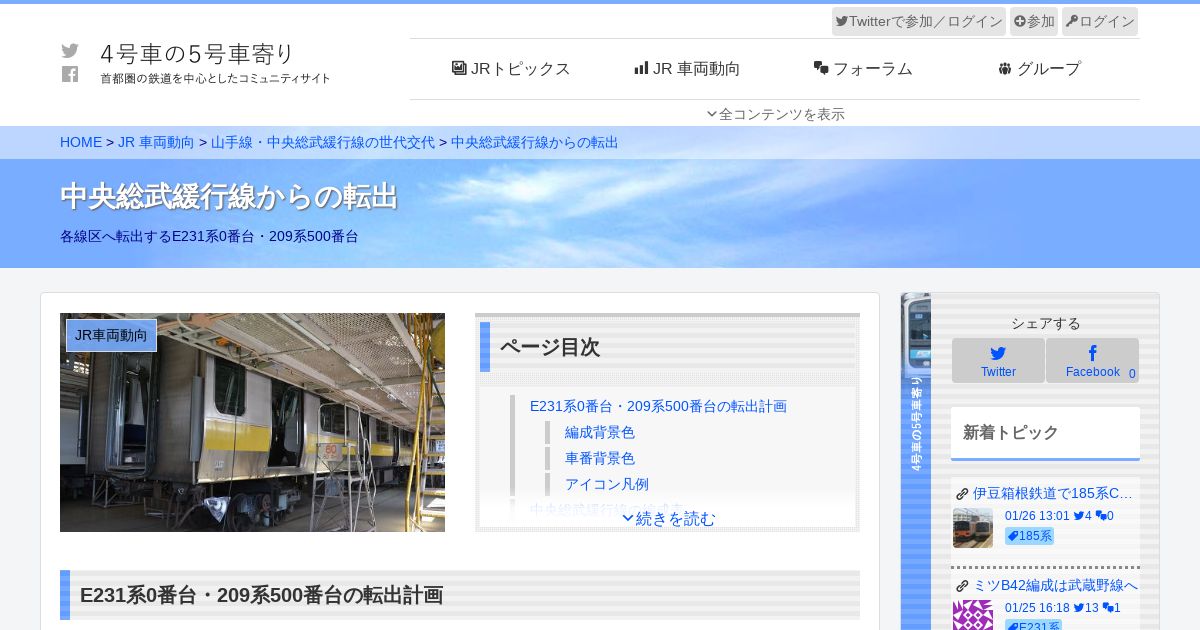Open '山手線・中央総武緩行線の世代交代' breadcrumb

323,142
